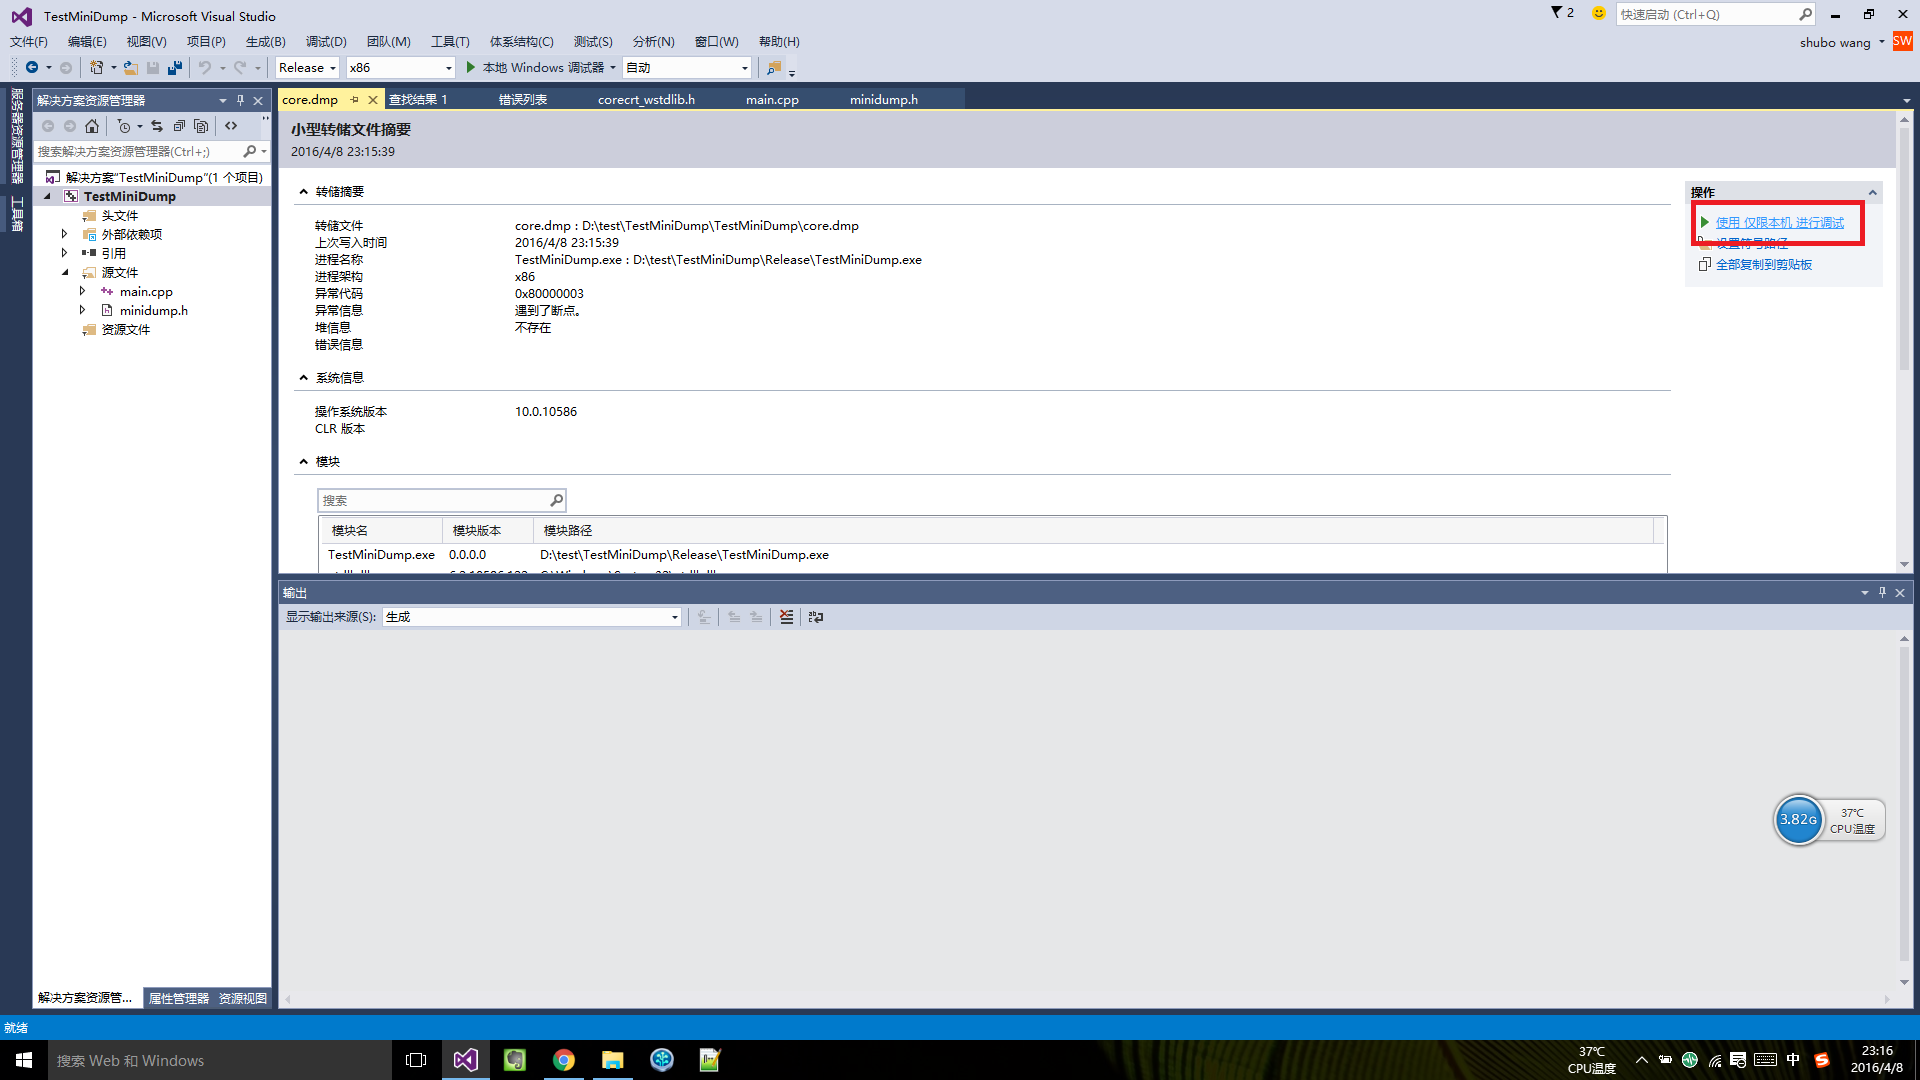Open Visual Studio from the taskbar
This screenshot has height=1080, width=1920.
[x=466, y=1060]
